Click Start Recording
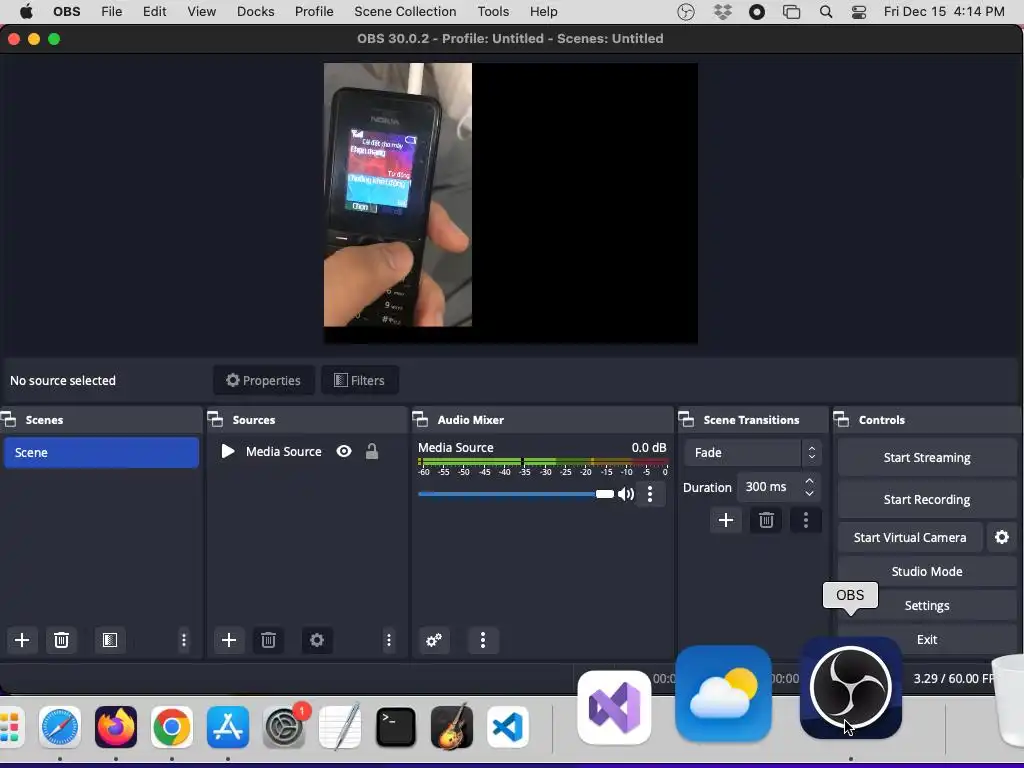 927,499
